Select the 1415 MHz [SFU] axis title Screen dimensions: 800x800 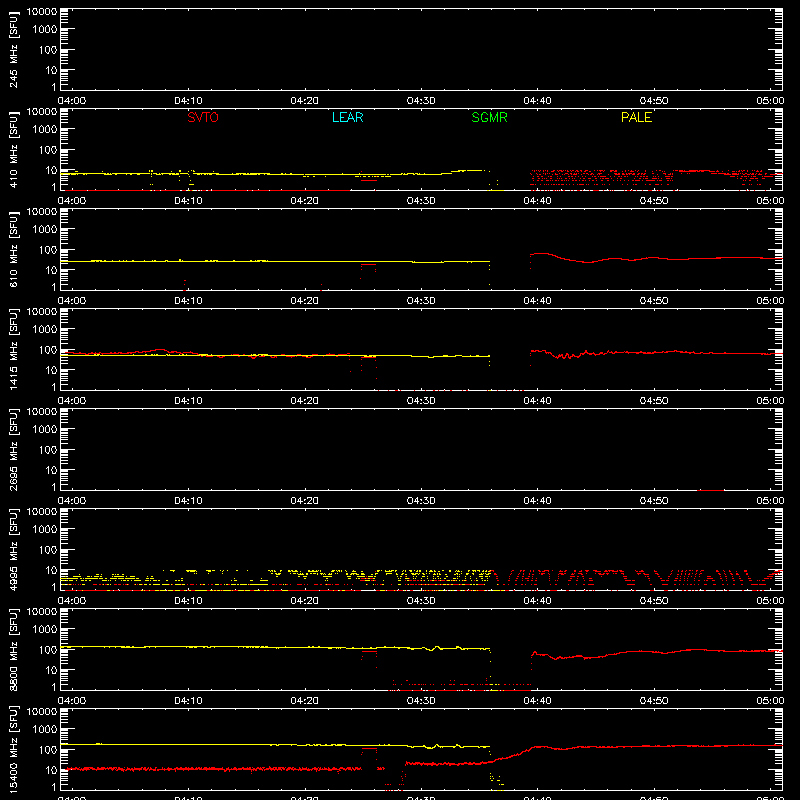(13, 349)
